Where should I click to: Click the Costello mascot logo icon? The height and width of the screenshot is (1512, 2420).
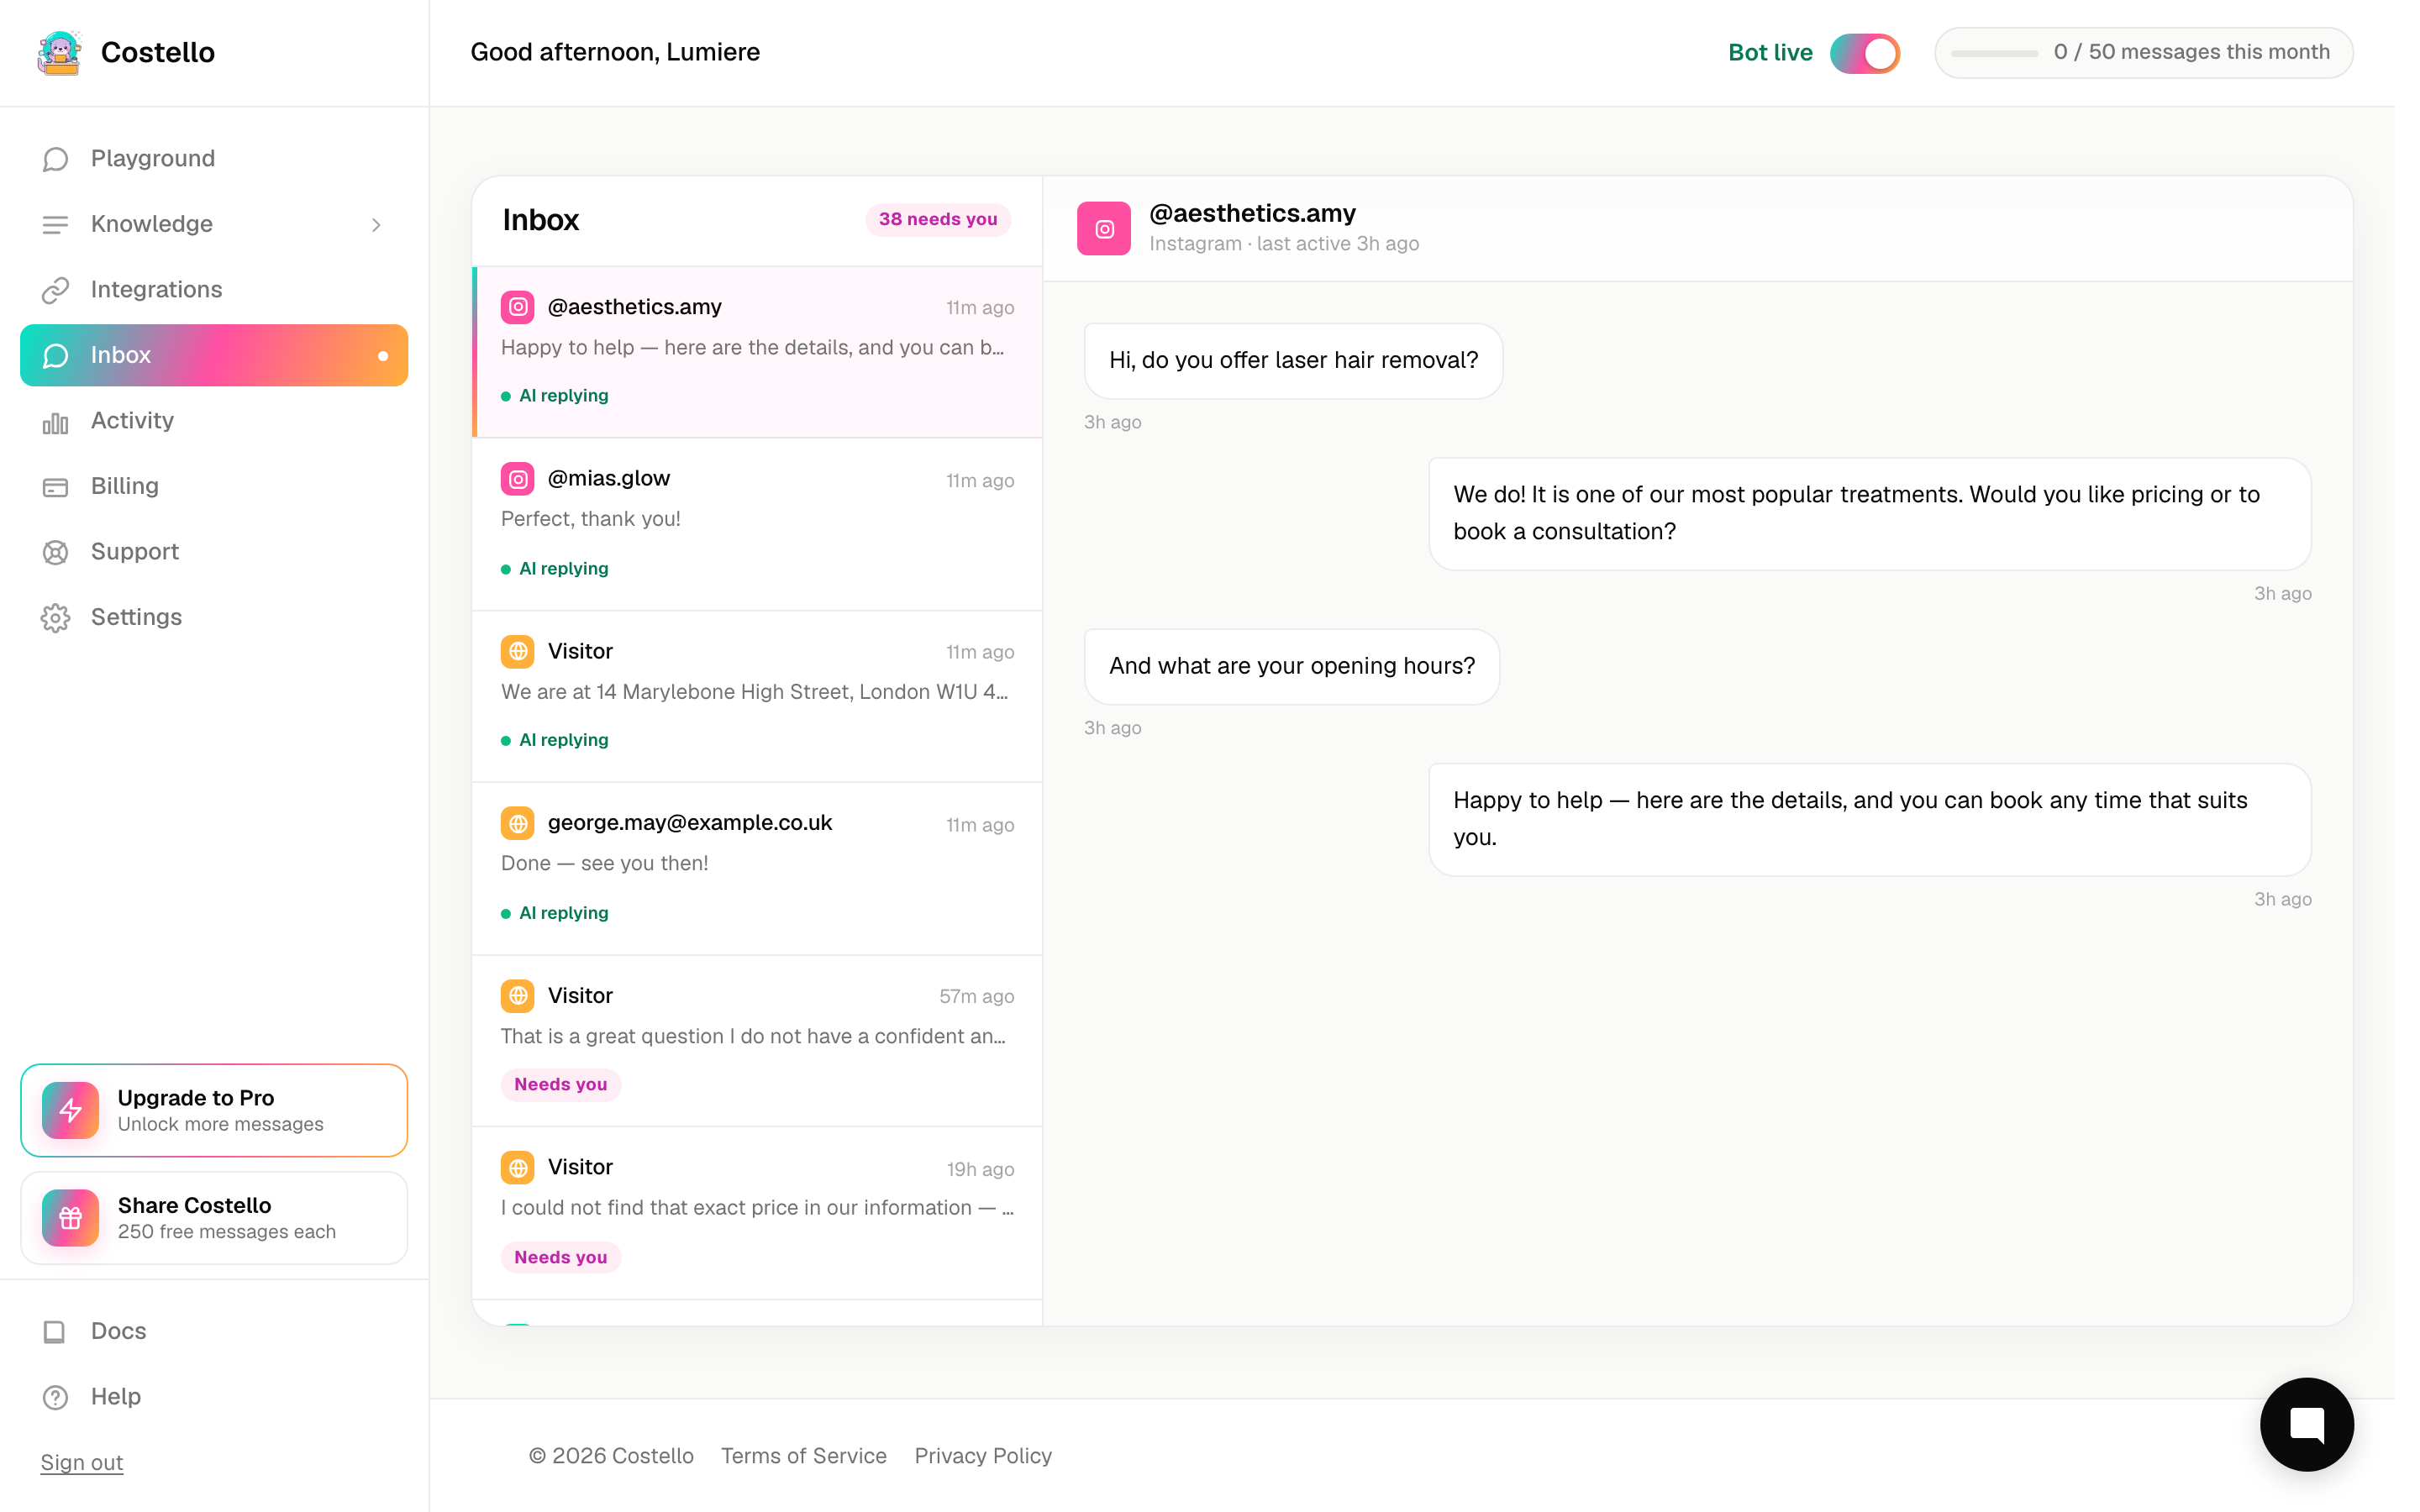pyautogui.click(x=59, y=52)
